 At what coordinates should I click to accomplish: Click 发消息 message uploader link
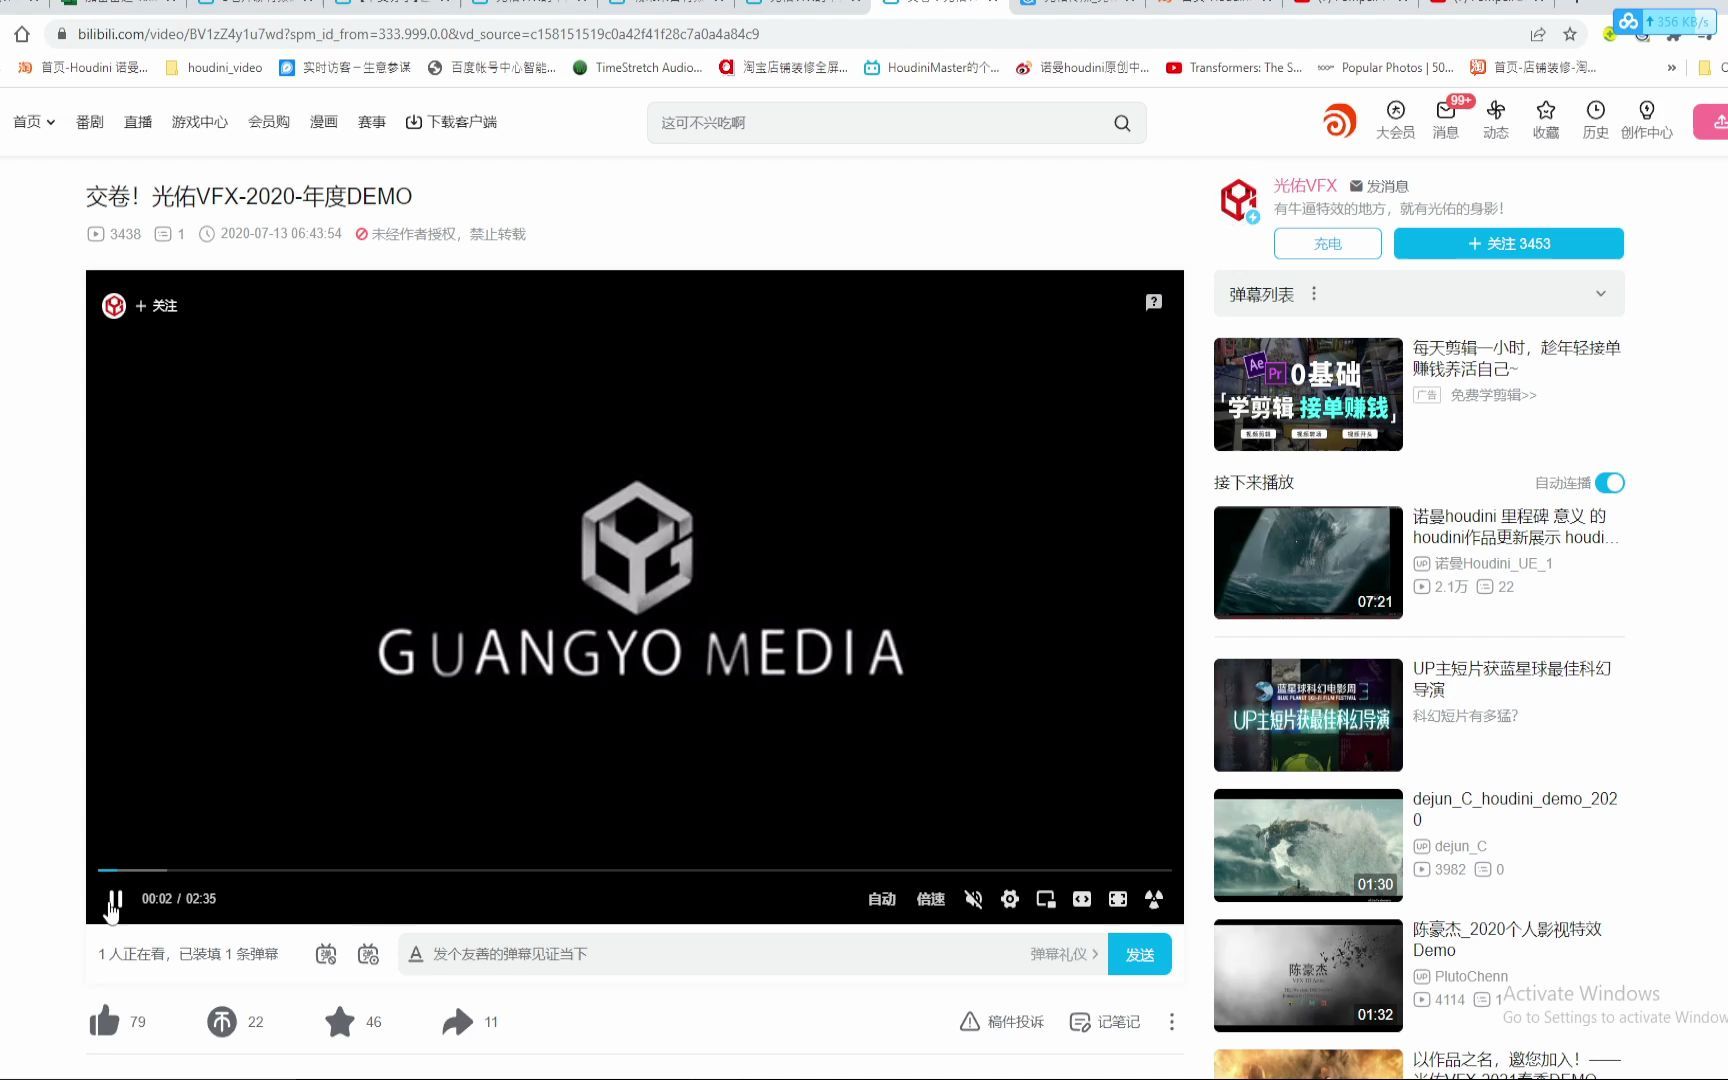pos(1379,186)
